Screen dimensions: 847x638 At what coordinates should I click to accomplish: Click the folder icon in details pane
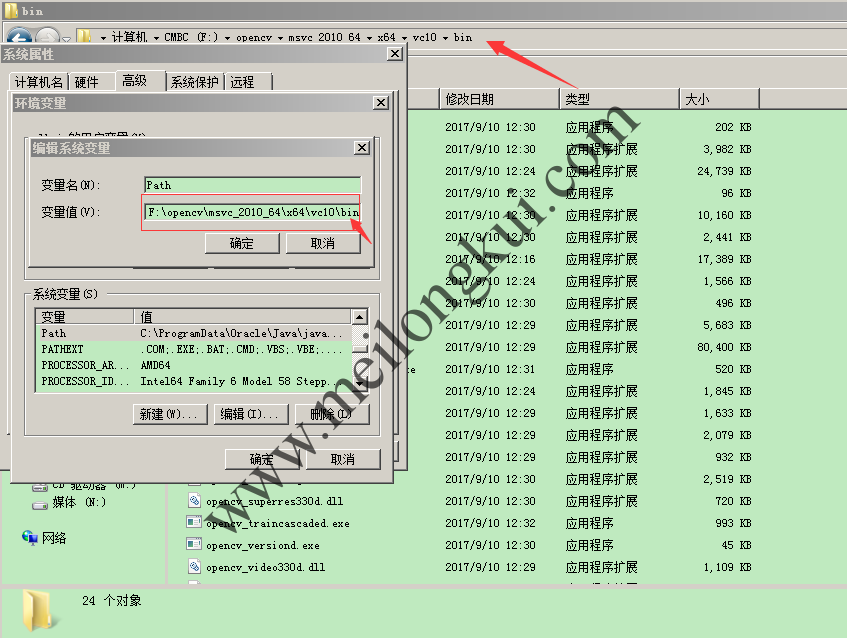pyautogui.click(x=41, y=610)
